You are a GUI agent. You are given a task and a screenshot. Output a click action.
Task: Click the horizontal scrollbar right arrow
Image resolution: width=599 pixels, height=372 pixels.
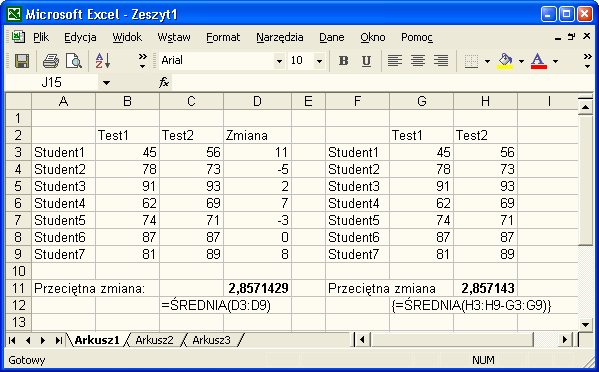(x=565, y=340)
